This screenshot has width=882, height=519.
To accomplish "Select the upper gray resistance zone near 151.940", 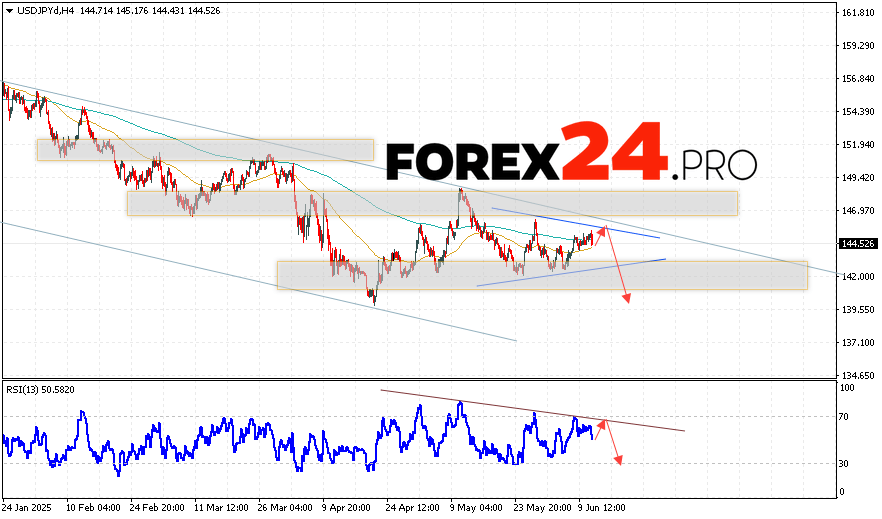I will tap(205, 150).
